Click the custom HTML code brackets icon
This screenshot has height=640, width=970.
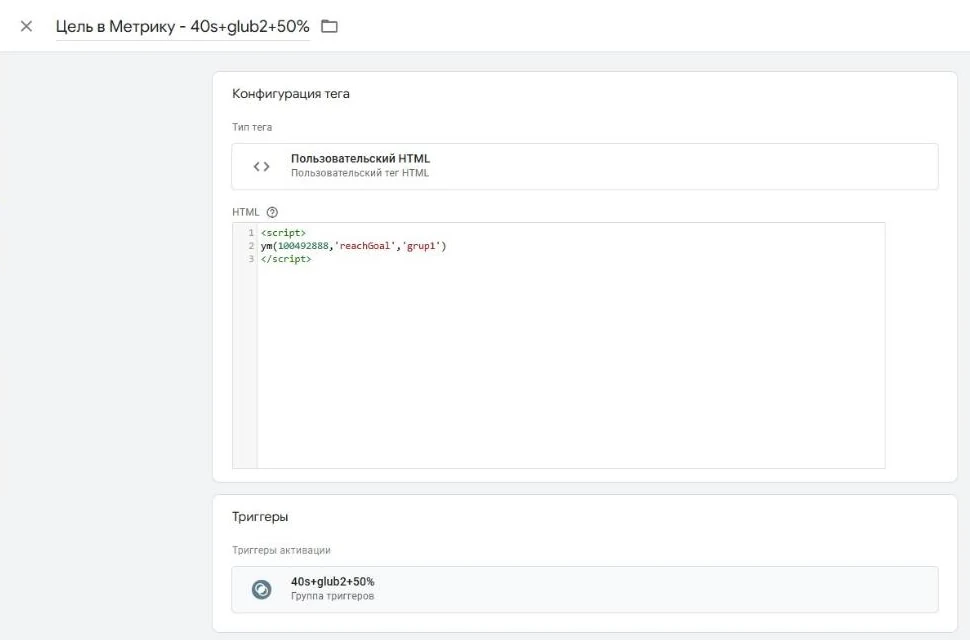[262, 166]
